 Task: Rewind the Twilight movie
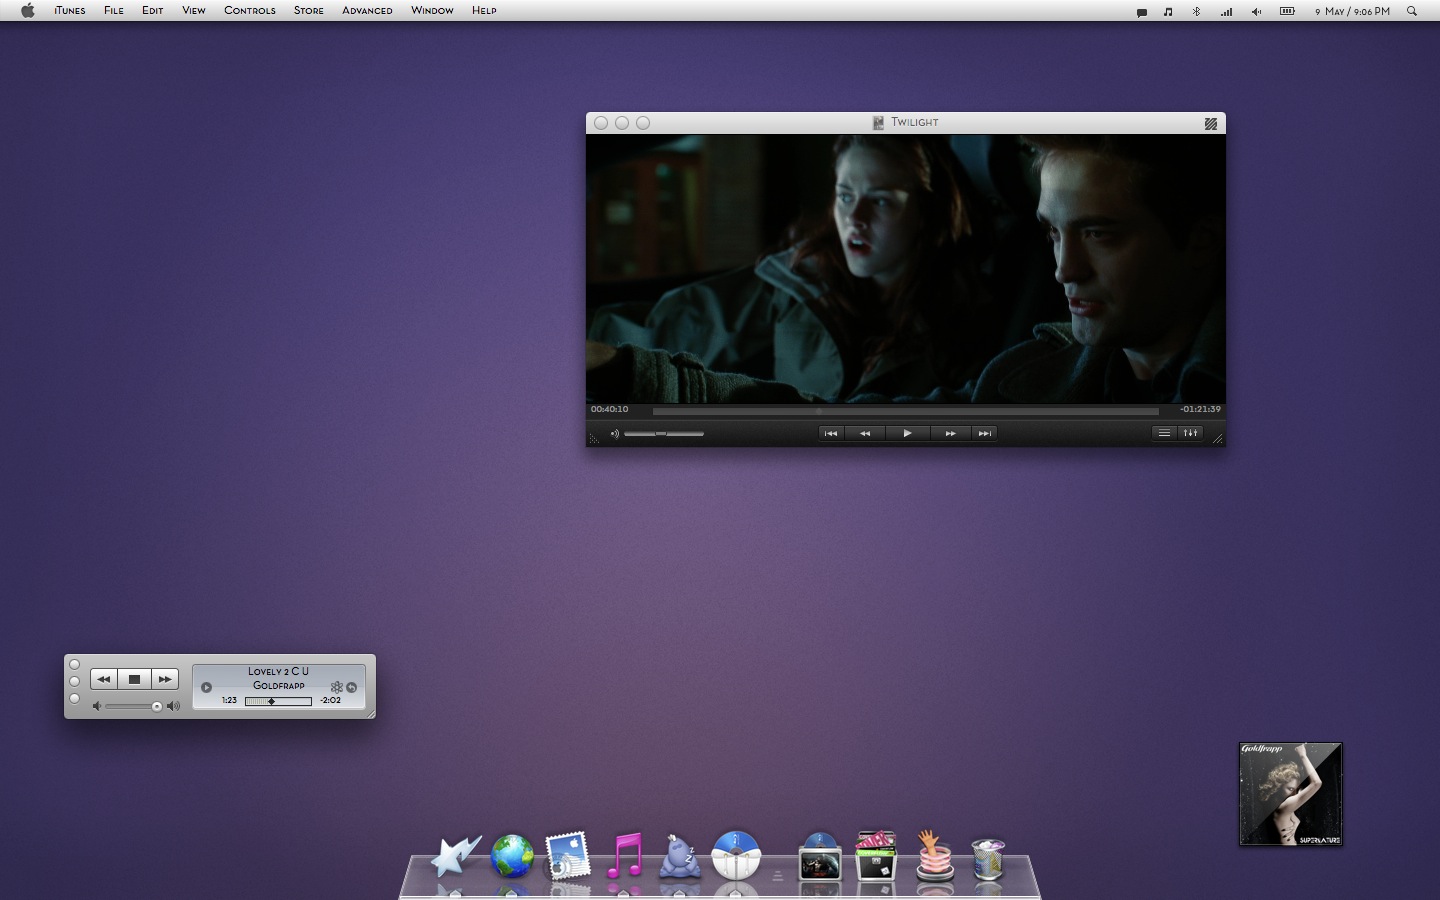(x=865, y=433)
